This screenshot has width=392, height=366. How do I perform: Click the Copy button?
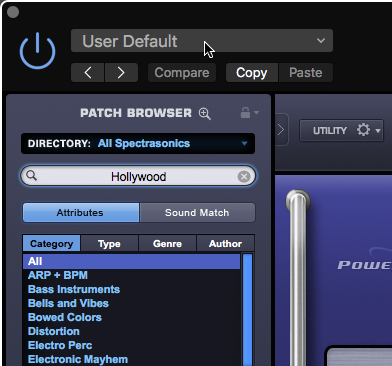(x=252, y=72)
